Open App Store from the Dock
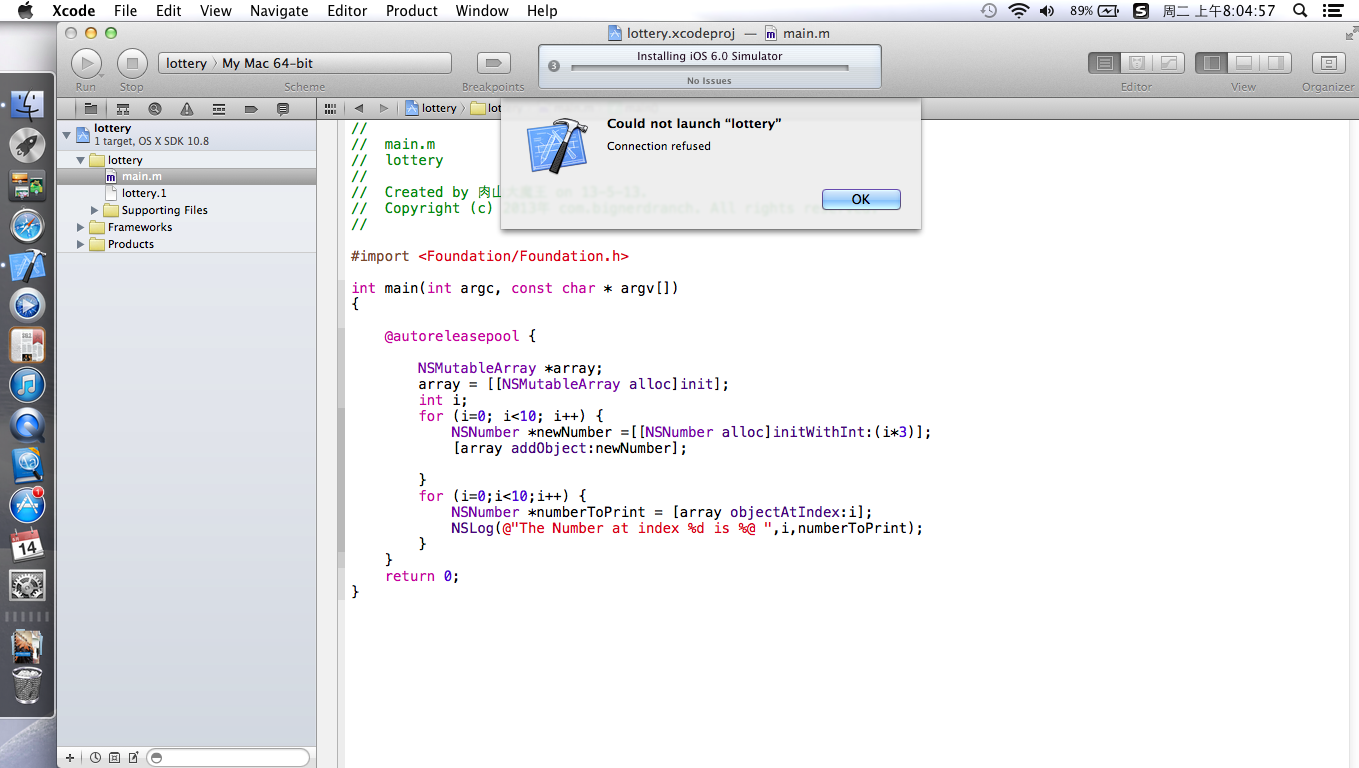 tap(27, 505)
